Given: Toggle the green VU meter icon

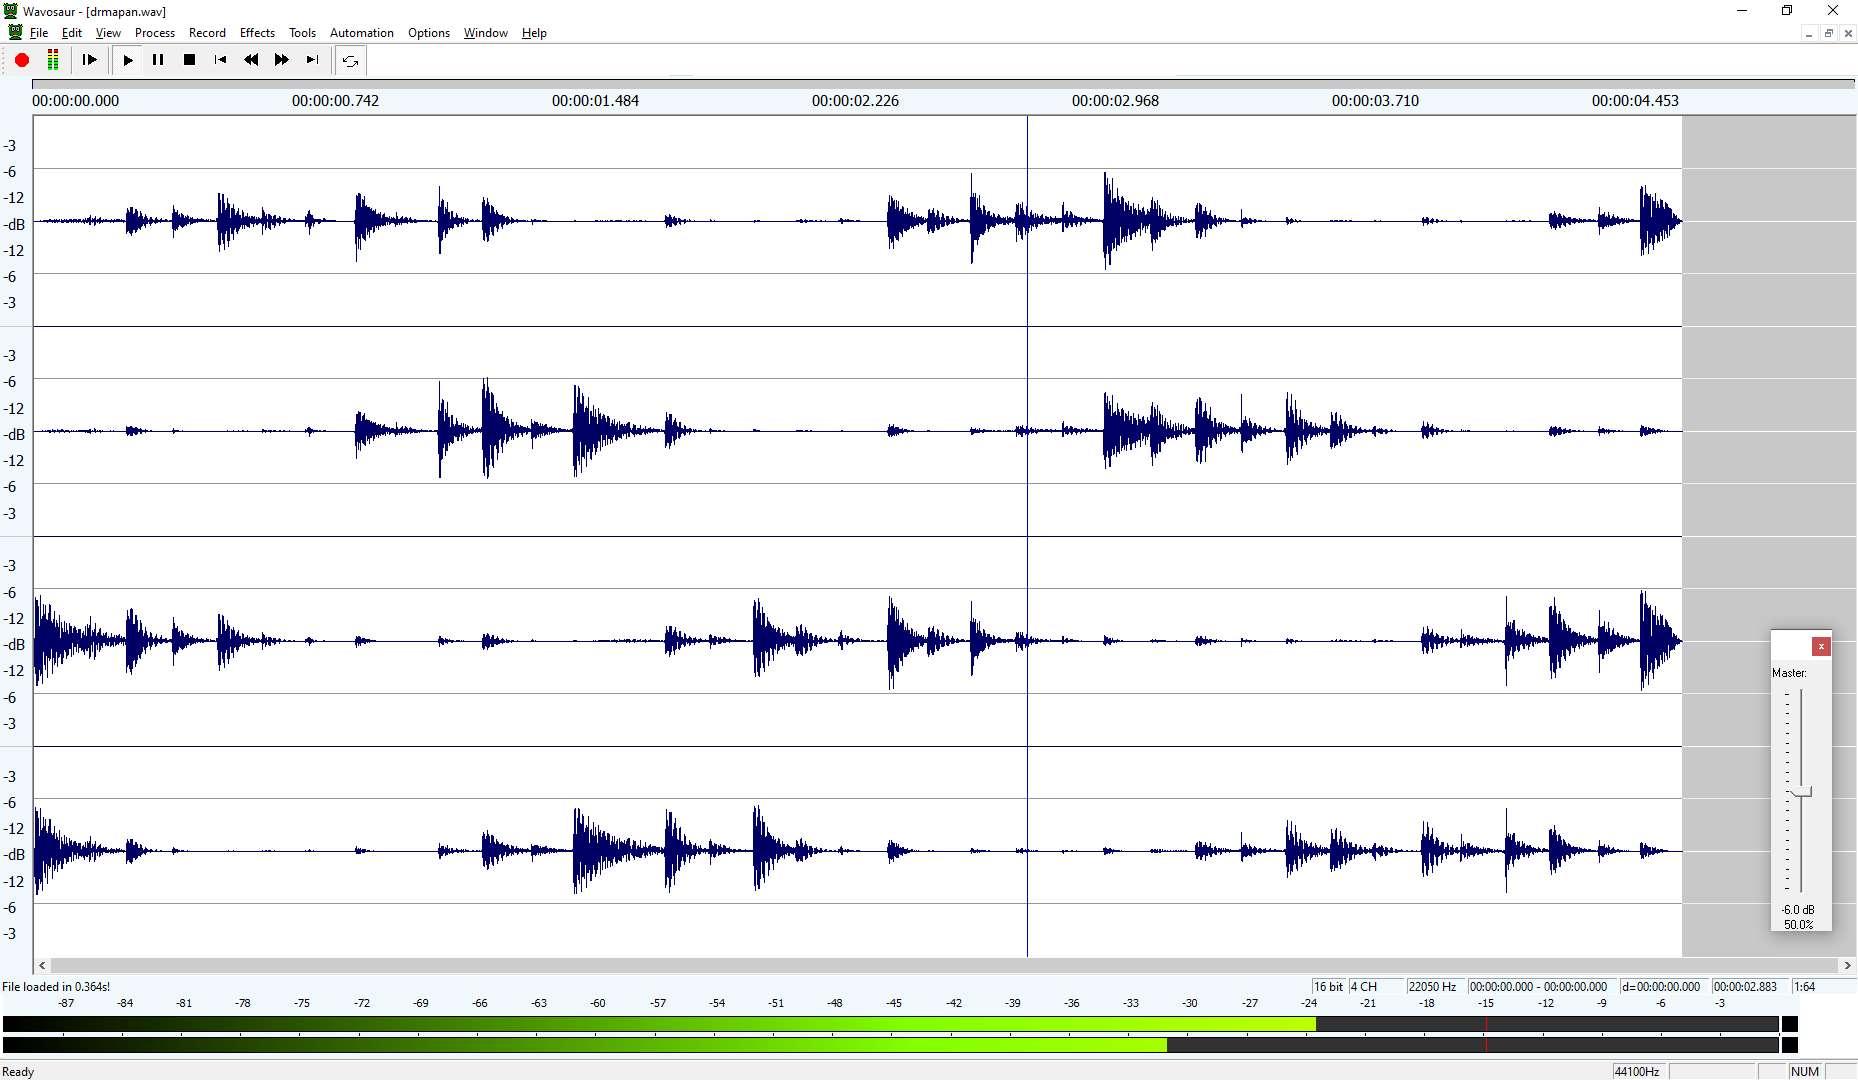Looking at the screenshot, I should point(53,60).
